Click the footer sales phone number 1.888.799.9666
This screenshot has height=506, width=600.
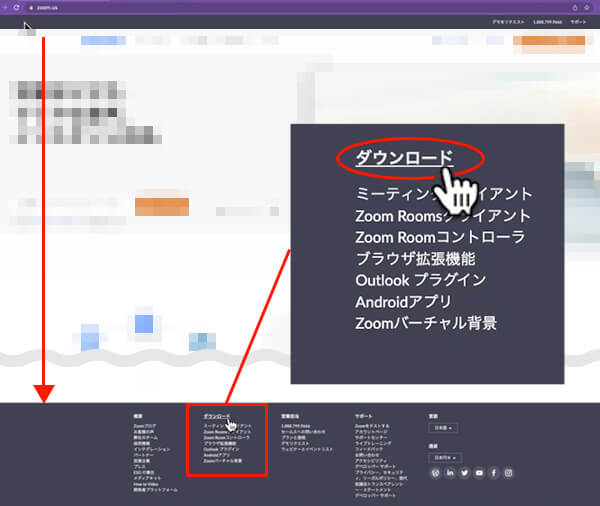click(x=296, y=426)
